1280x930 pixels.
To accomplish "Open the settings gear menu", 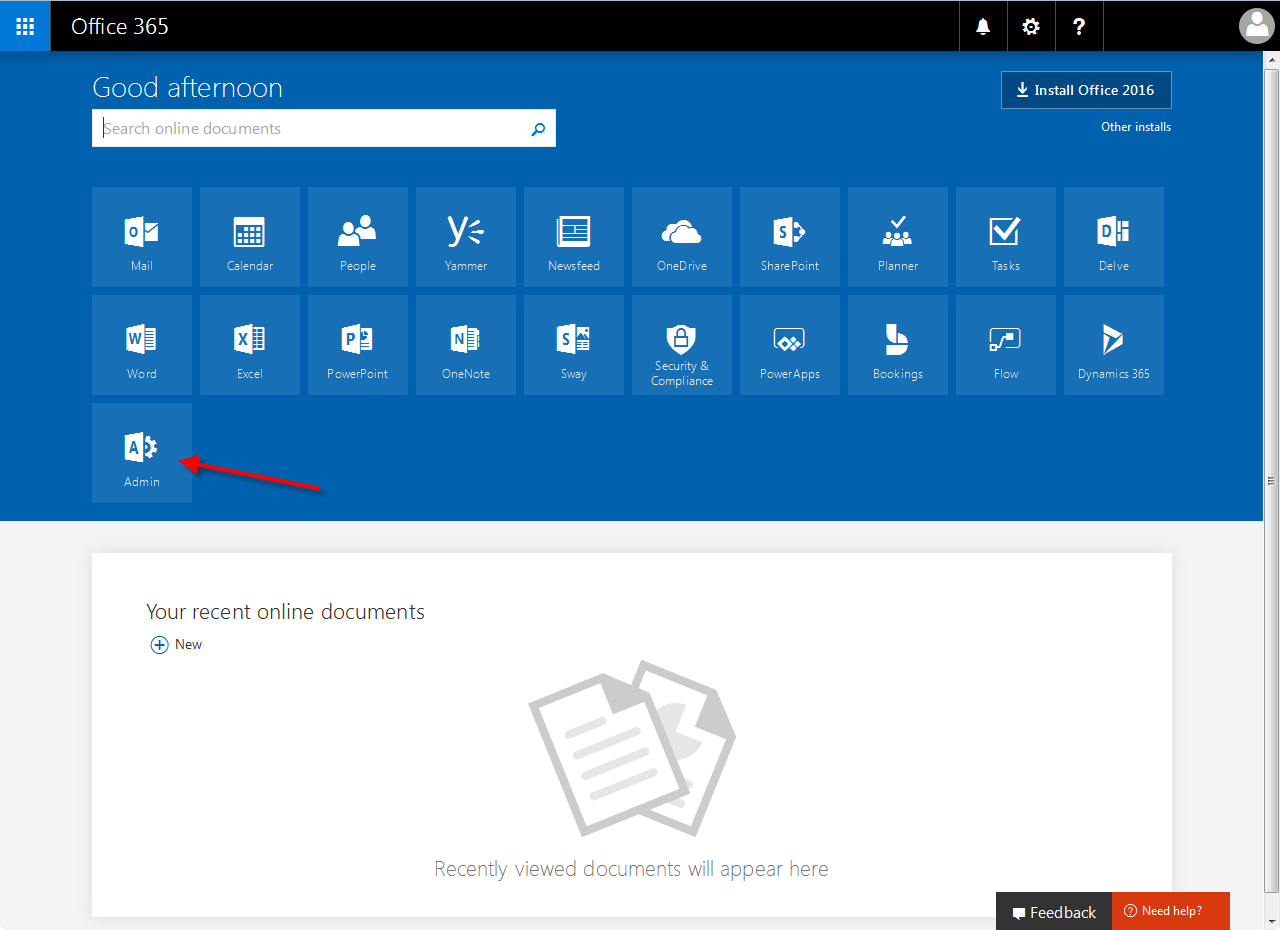I will point(1031,26).
